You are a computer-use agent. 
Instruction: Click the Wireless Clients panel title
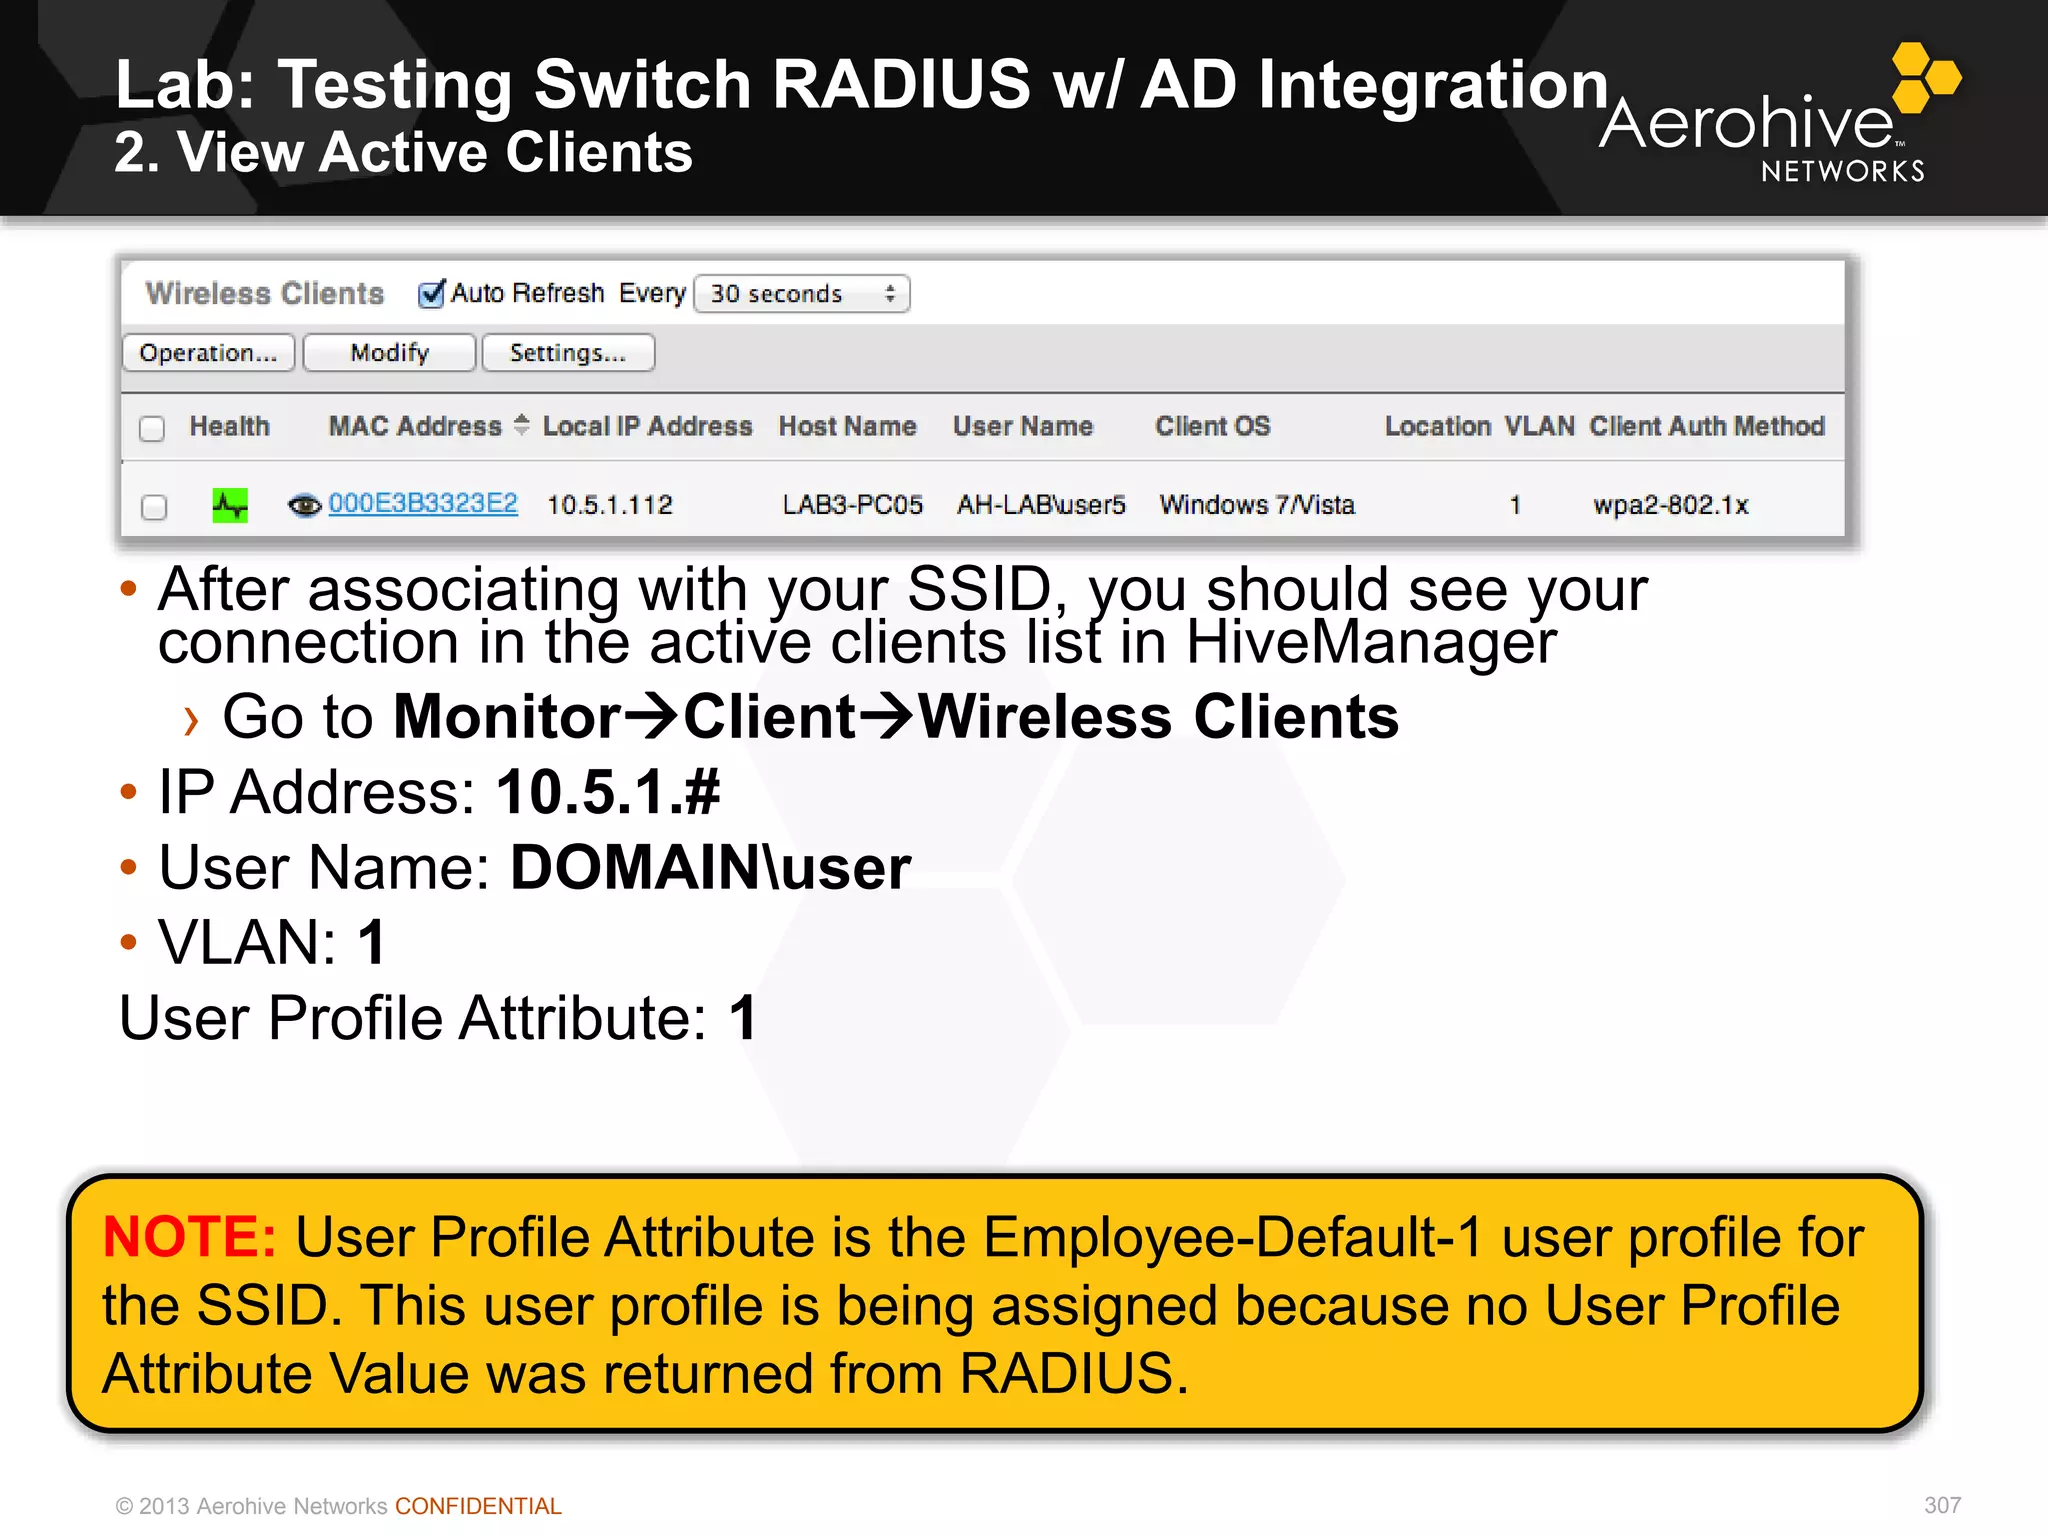[265, 293]
